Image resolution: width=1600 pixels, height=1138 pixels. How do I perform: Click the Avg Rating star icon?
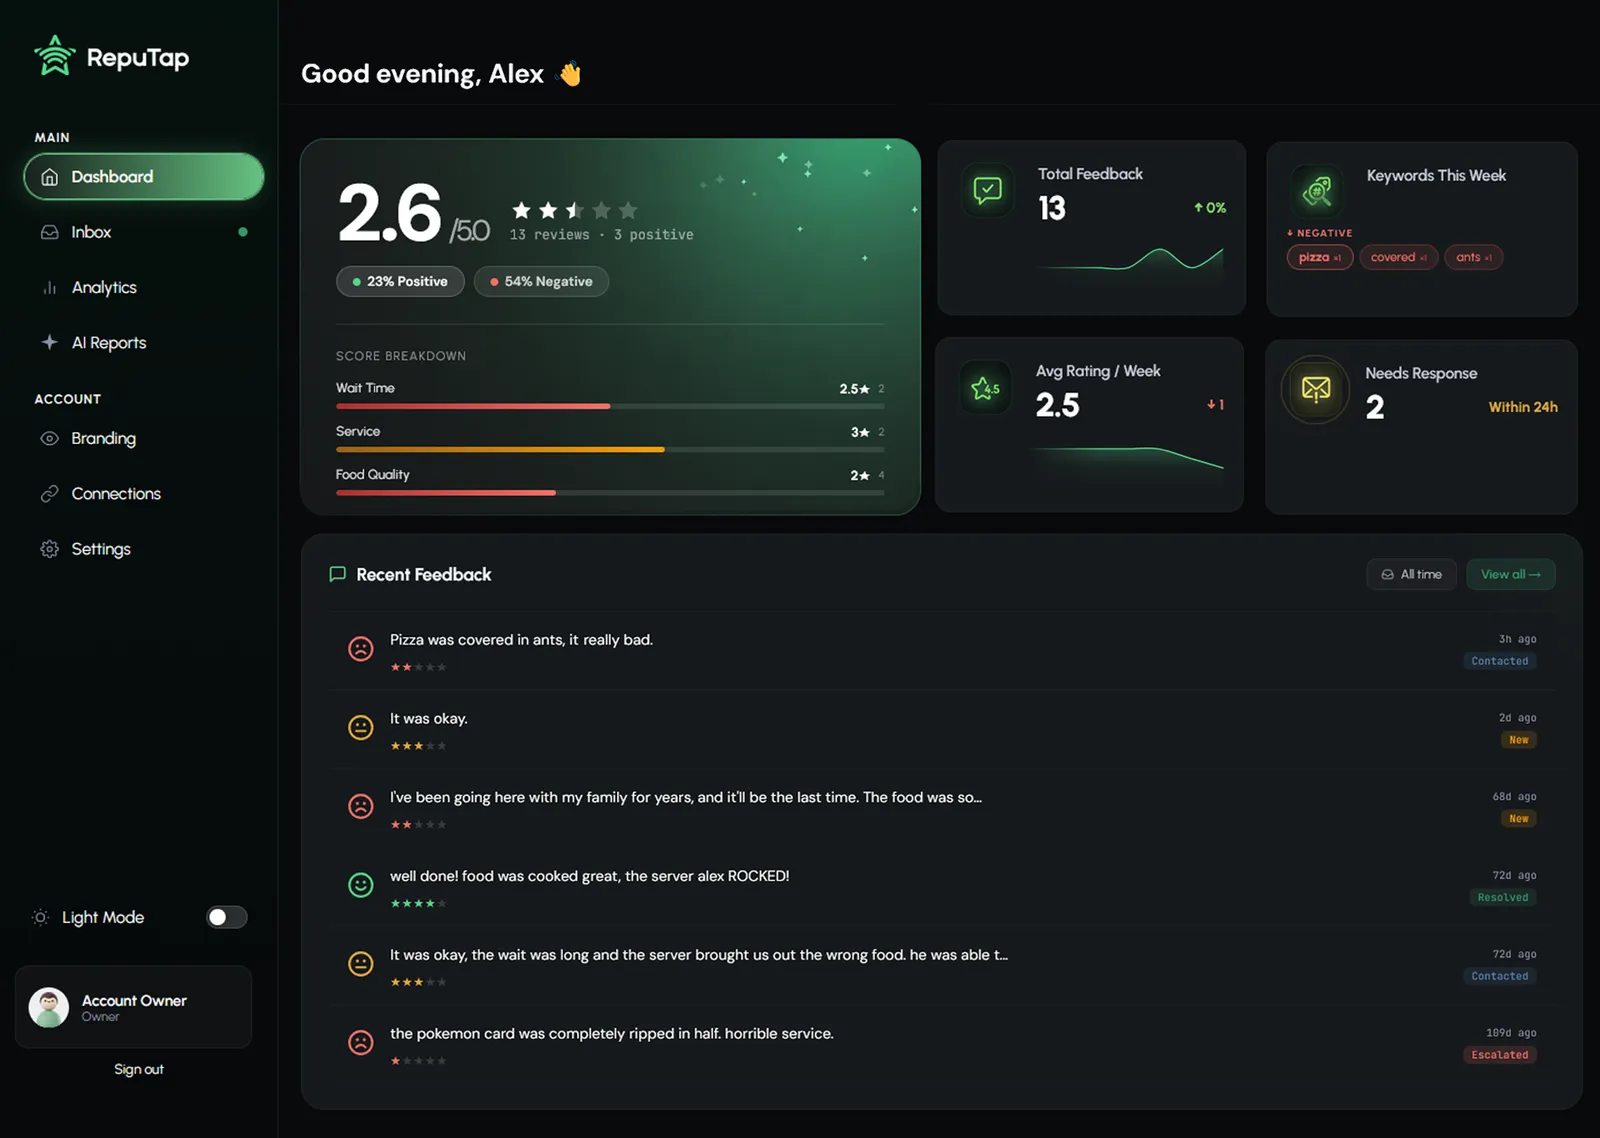point(985,387)
